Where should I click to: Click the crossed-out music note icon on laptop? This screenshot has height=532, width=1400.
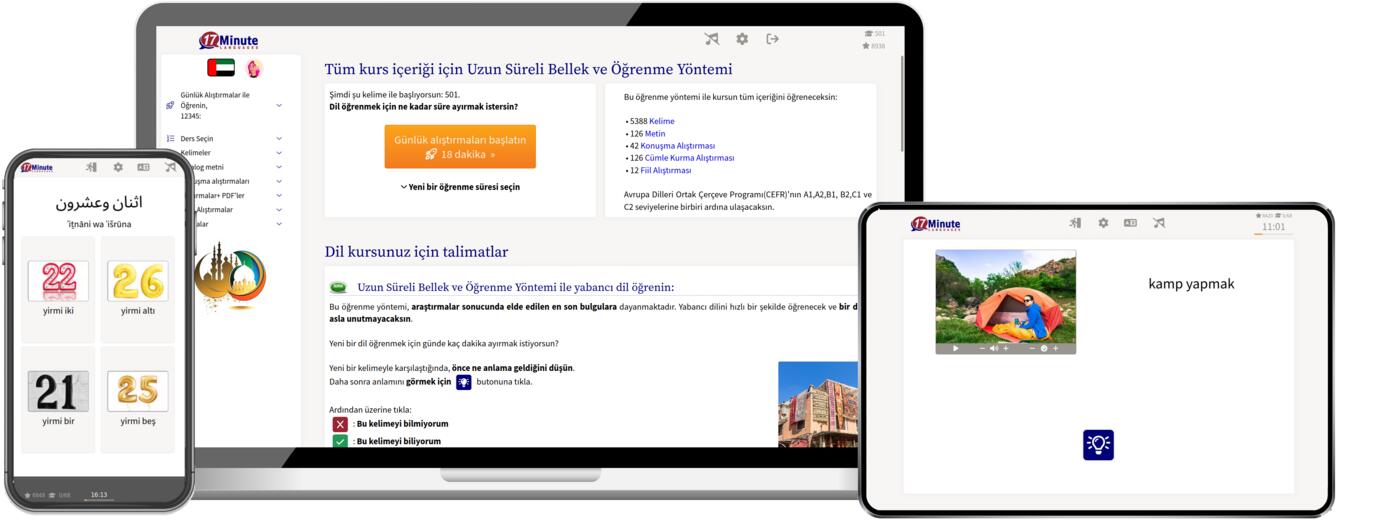click(x=711, y=39)
